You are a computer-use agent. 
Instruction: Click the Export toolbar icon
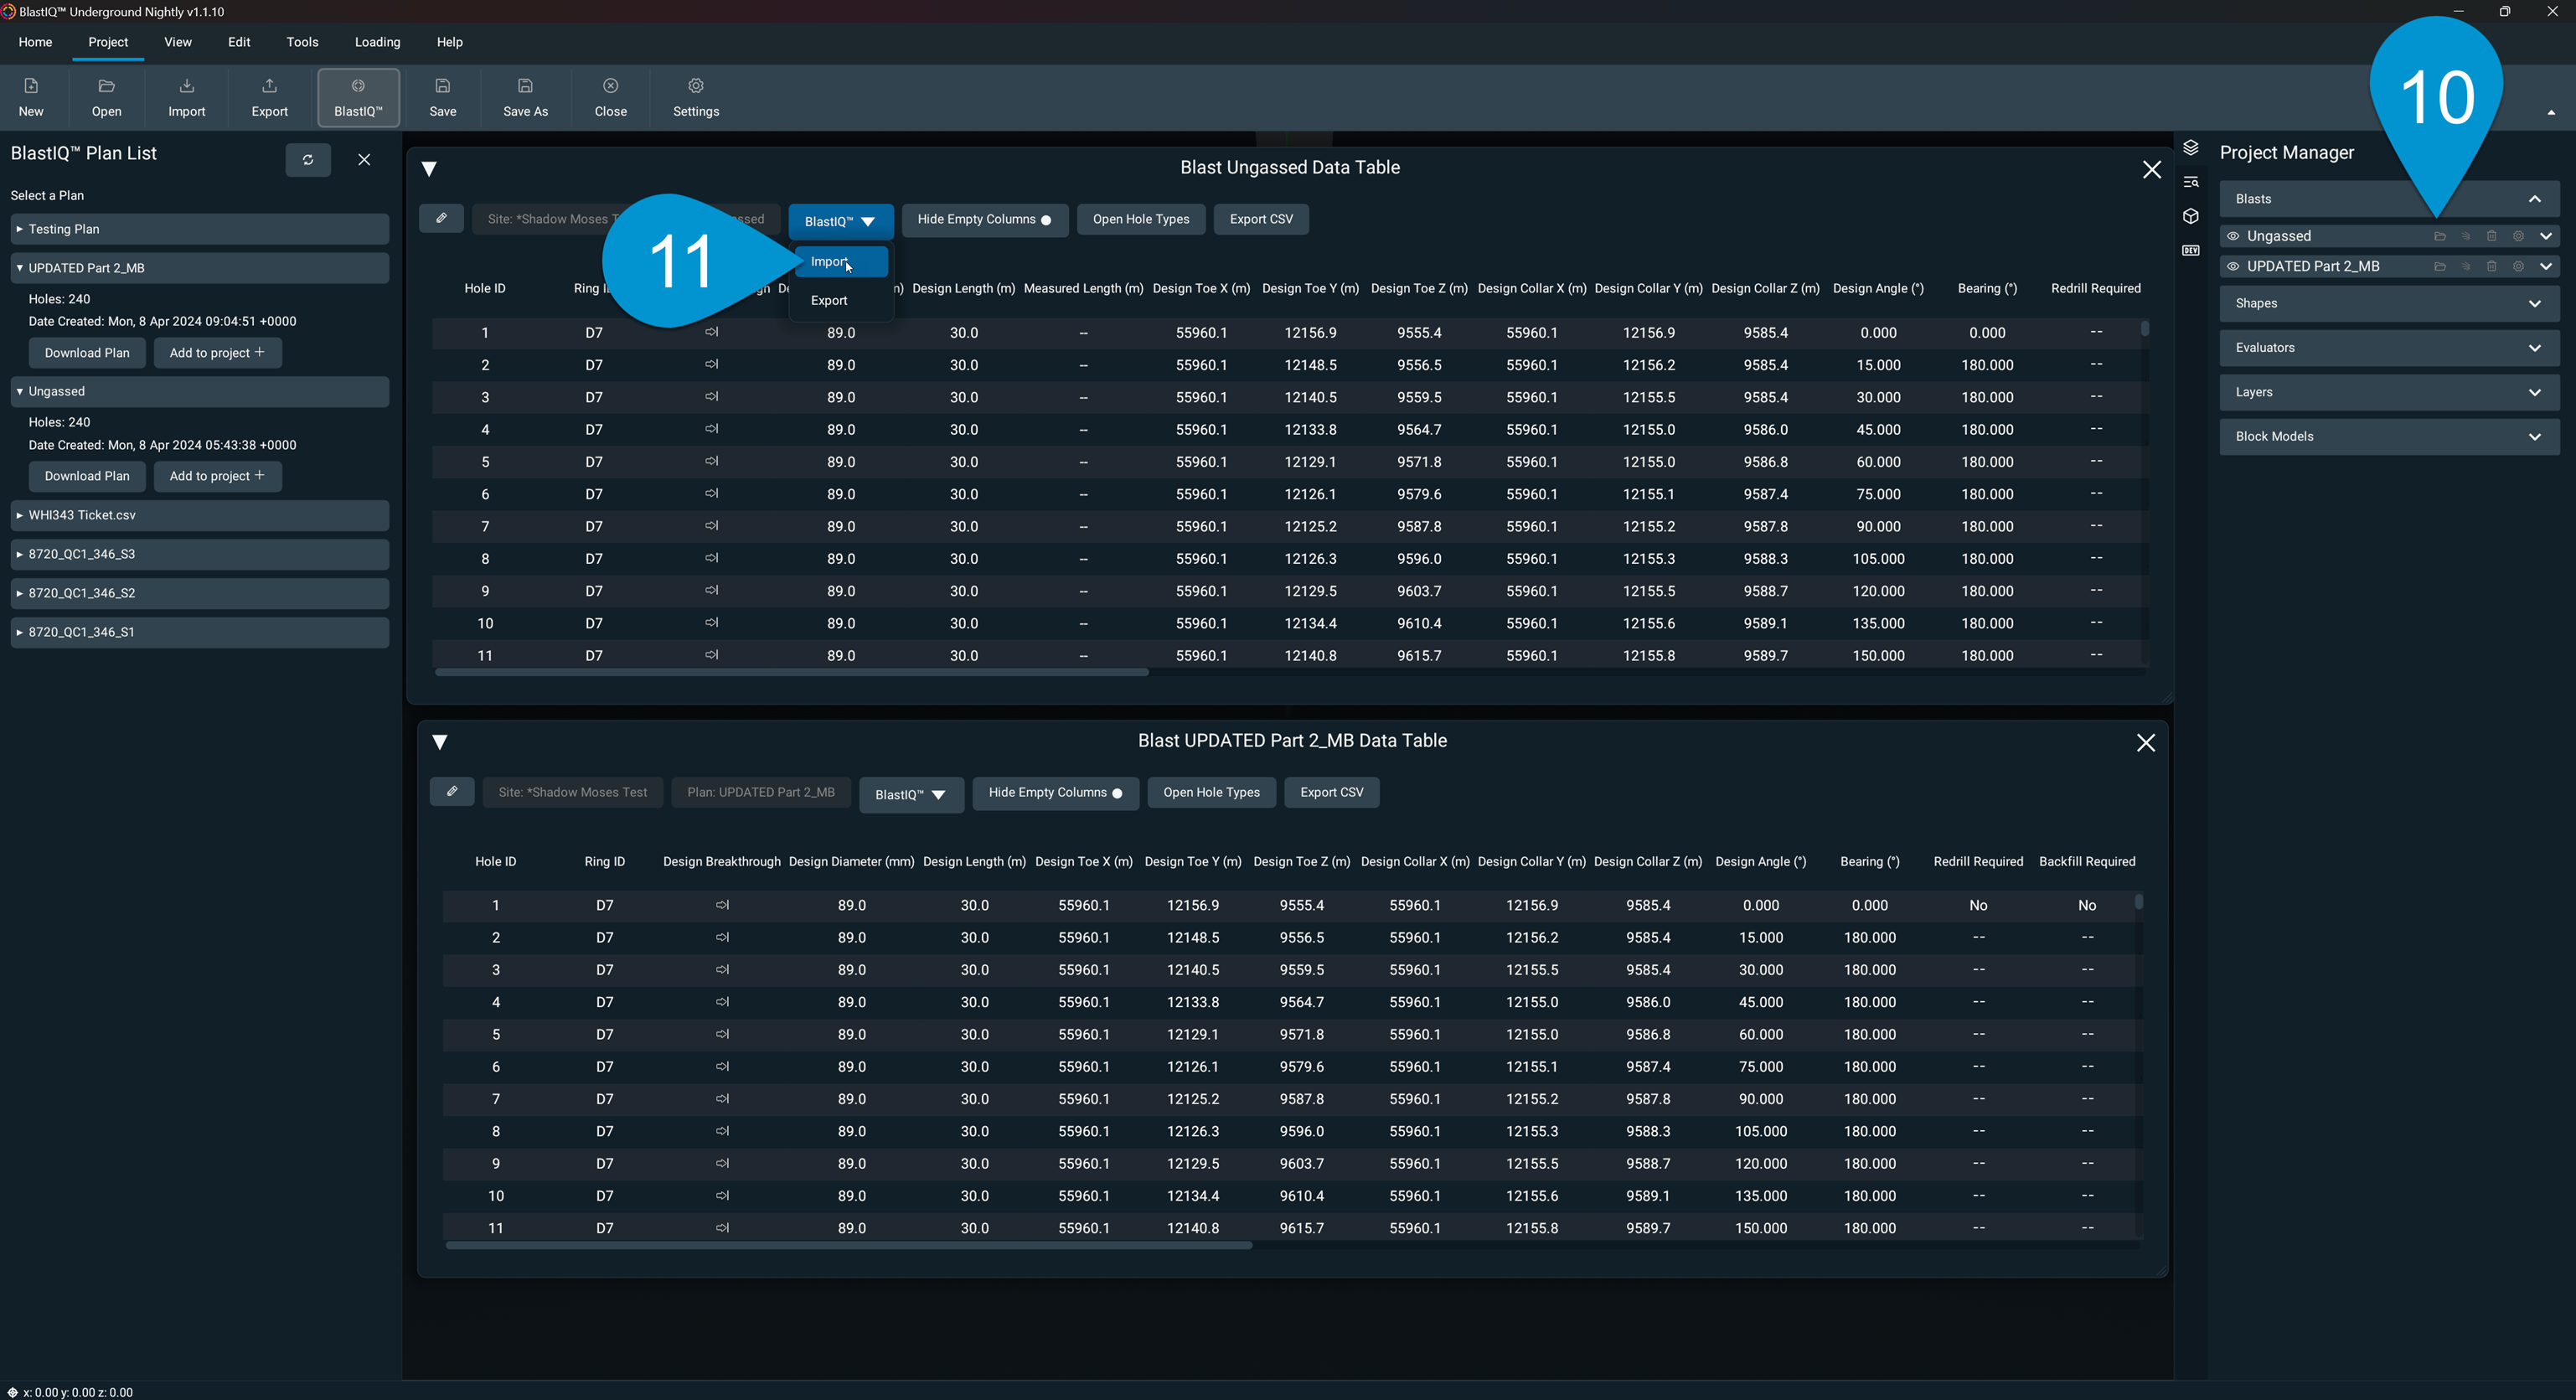pos(269,97)
